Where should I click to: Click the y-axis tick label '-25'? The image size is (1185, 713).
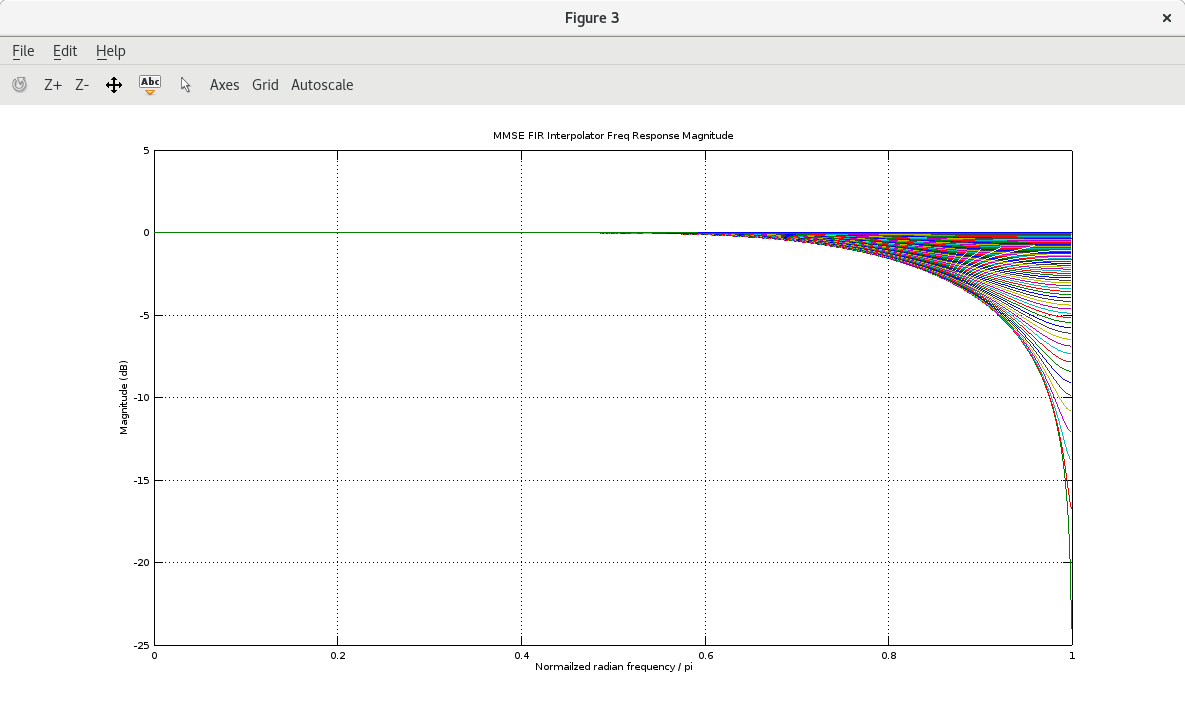[x=142, y=645]
